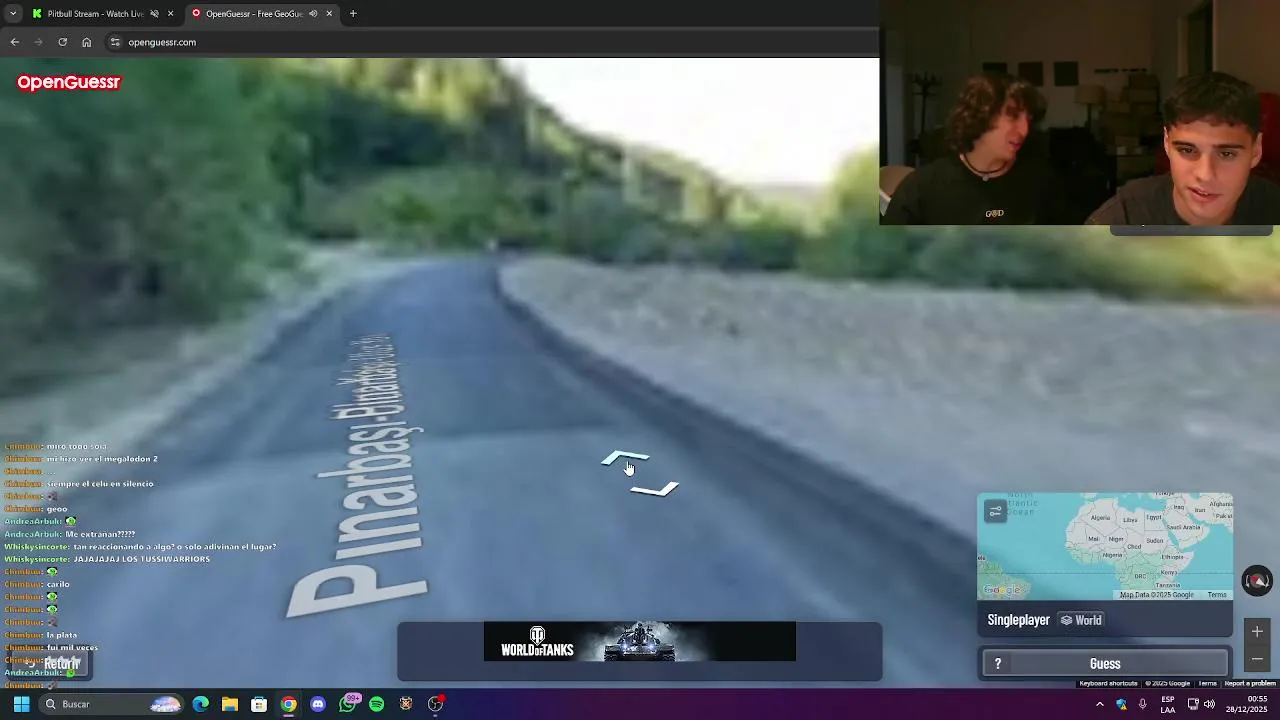Screen dimensions: 1280x720
Task: Open the browser home page
Action: tap(87, 42)
